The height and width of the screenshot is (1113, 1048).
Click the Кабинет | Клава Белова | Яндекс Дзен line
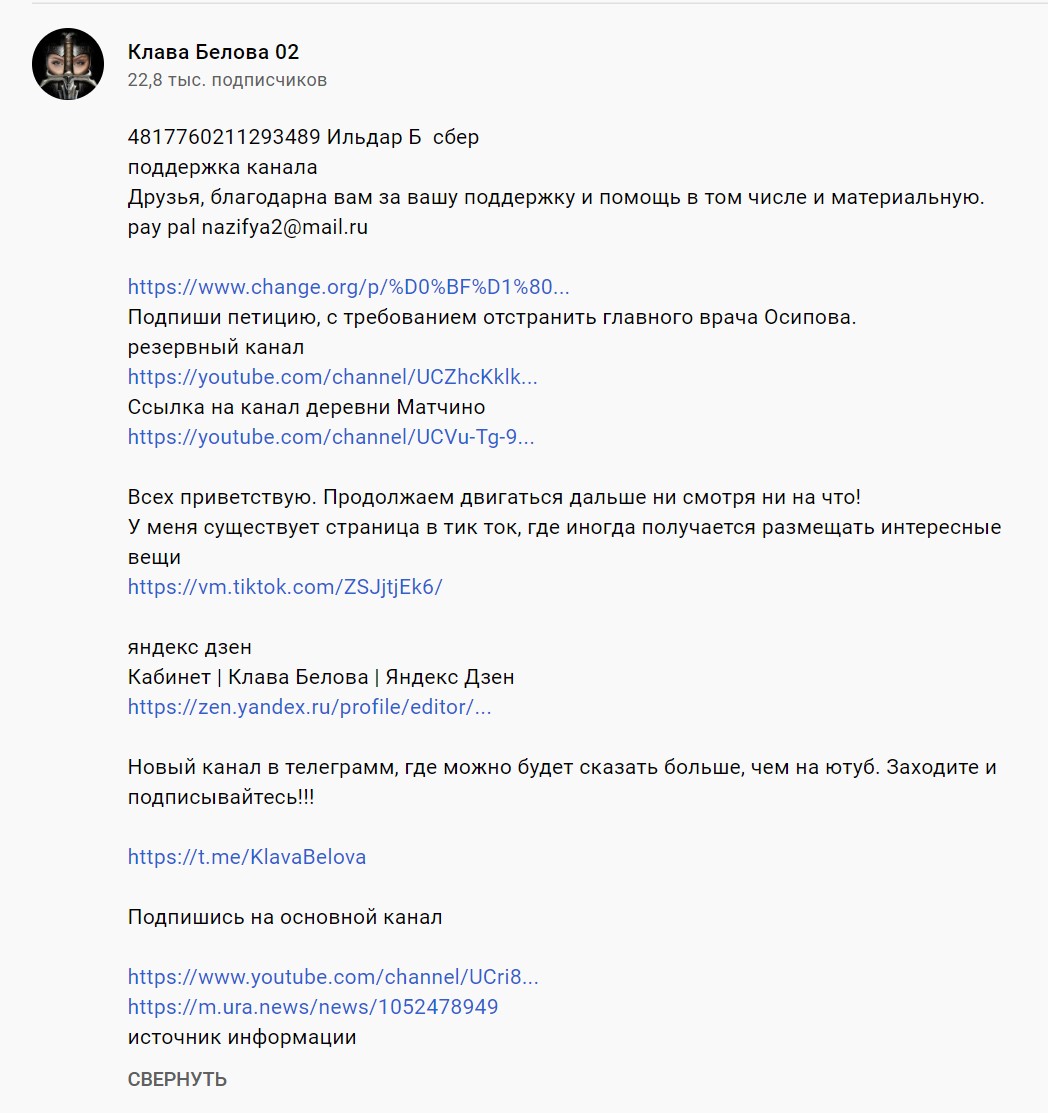(x=321, y=677)
